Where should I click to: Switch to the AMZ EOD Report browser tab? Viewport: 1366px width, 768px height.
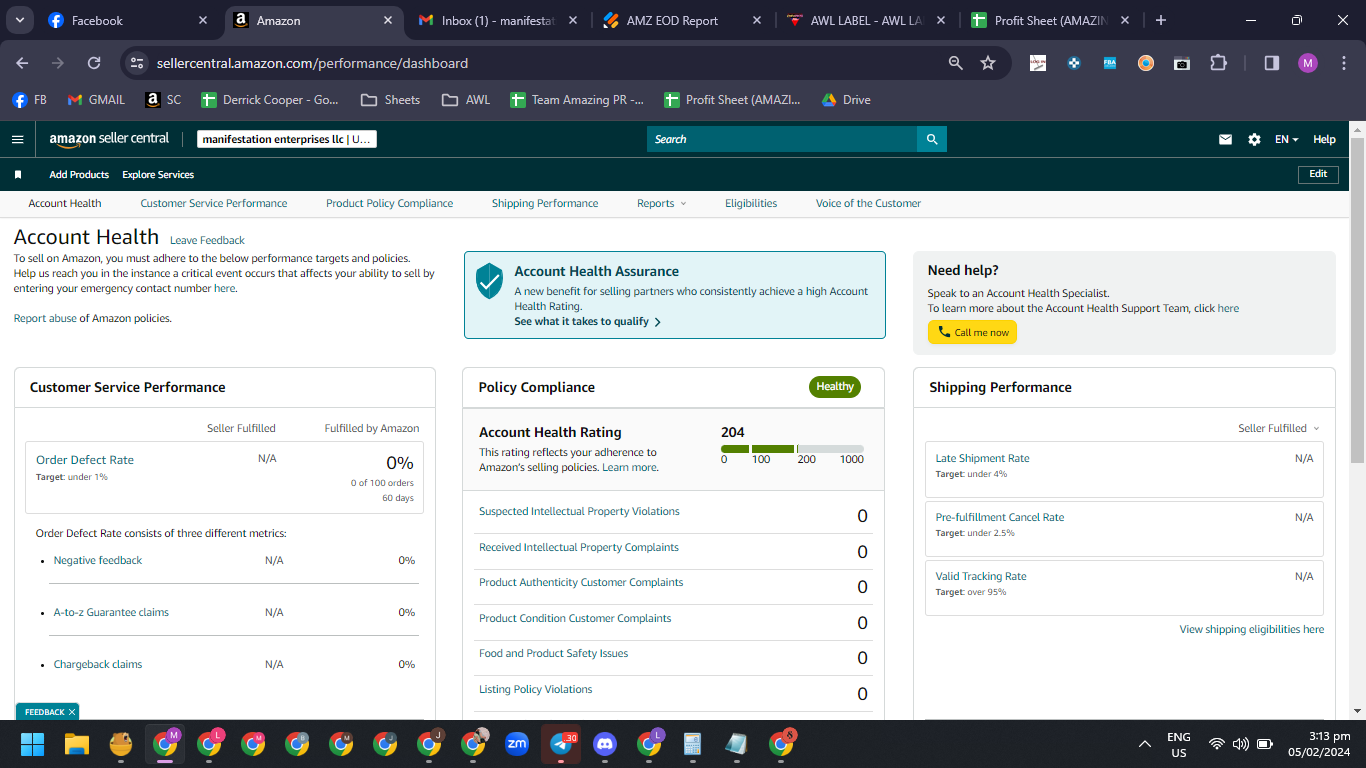(x=680, y=20)
